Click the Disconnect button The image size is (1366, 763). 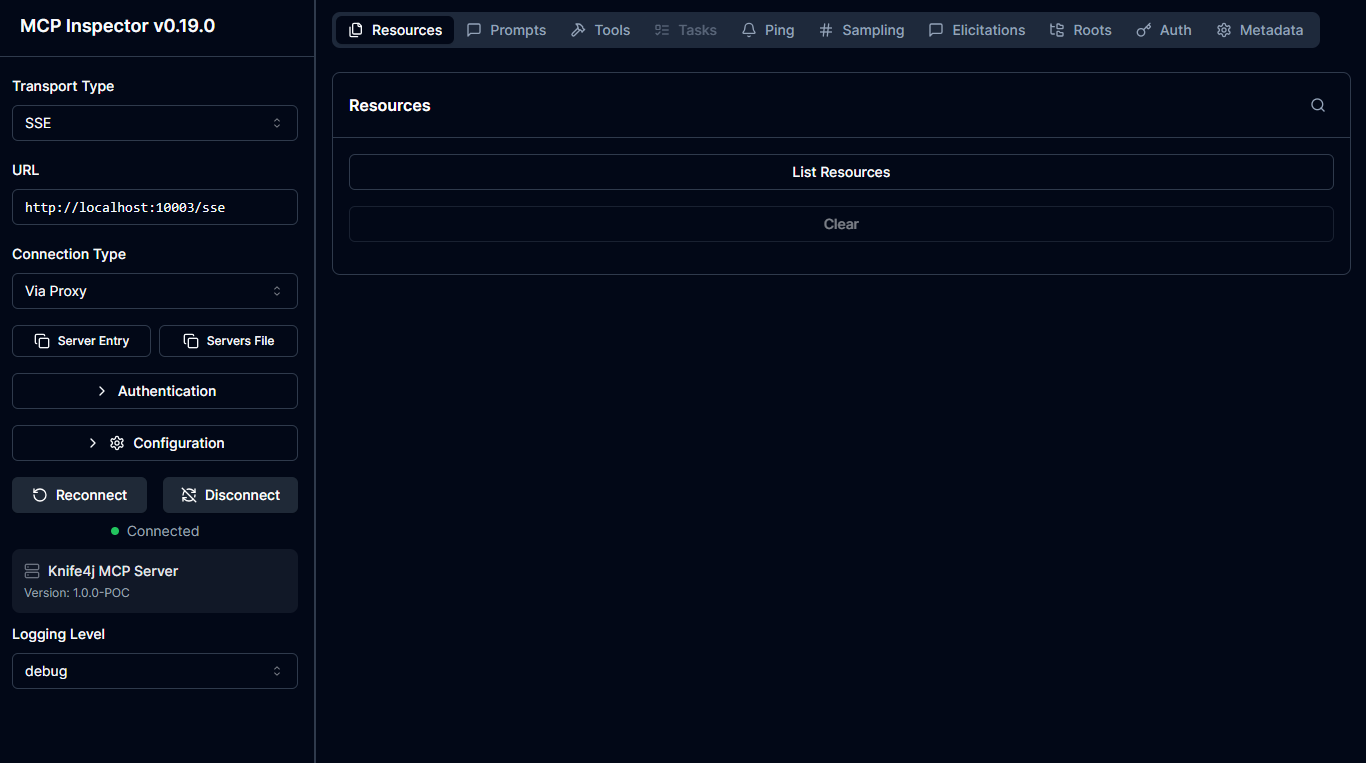click(230, 495)
